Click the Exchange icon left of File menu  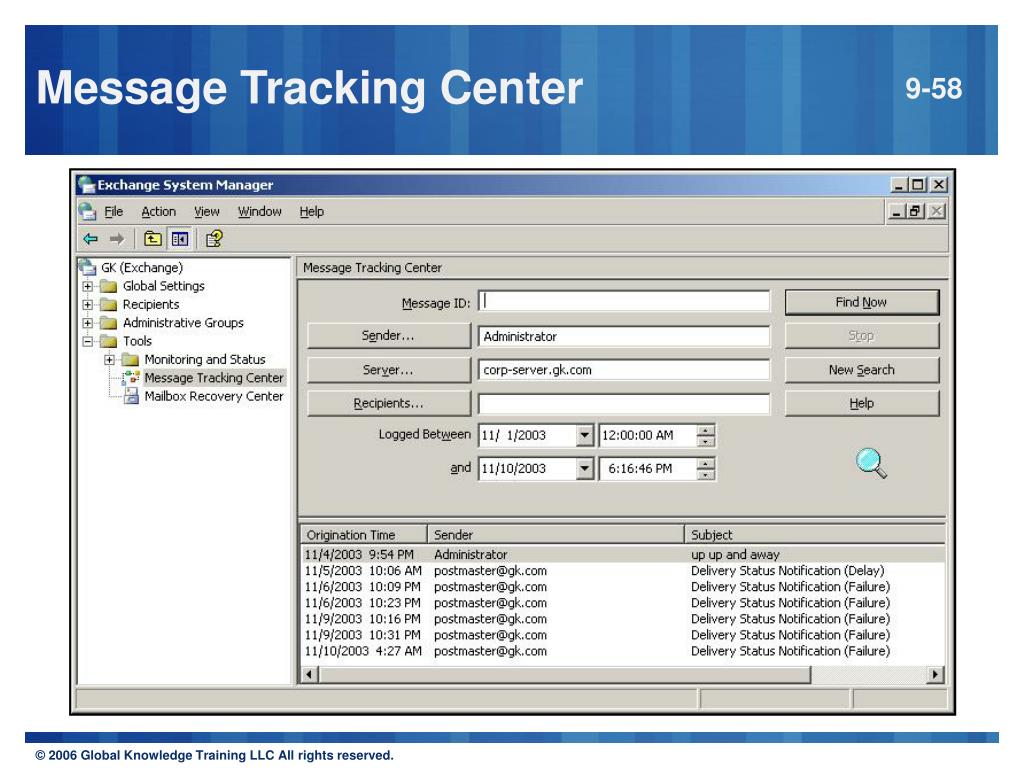[88, 212]
